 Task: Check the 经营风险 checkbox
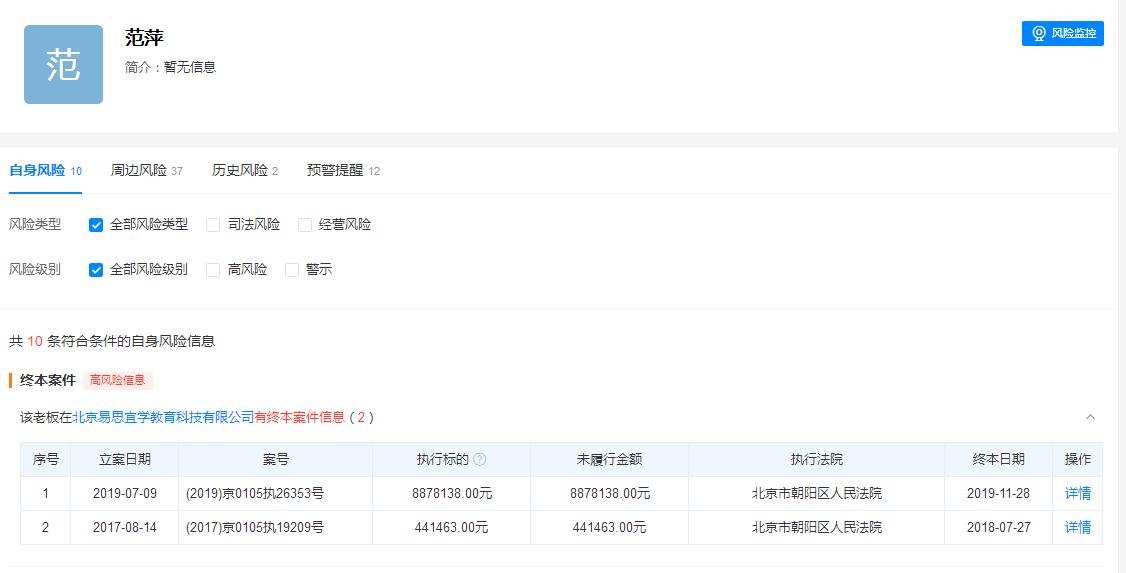[x=304, y=225]
